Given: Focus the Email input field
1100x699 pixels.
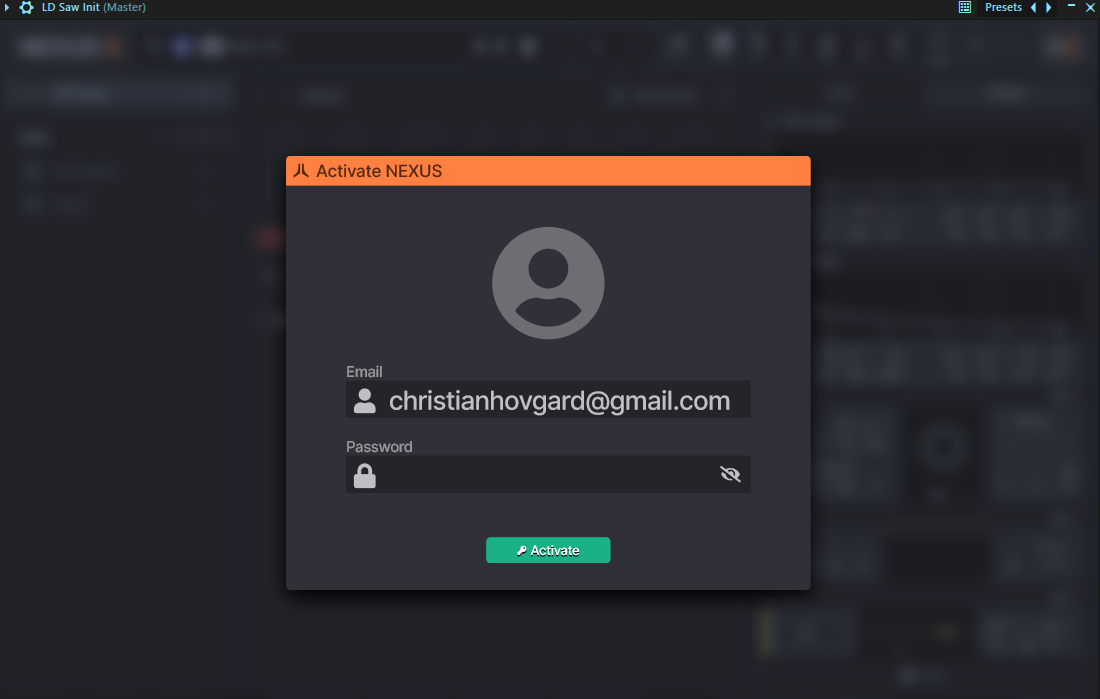Looking at the screenshot, I should click(x=548, y=399).
